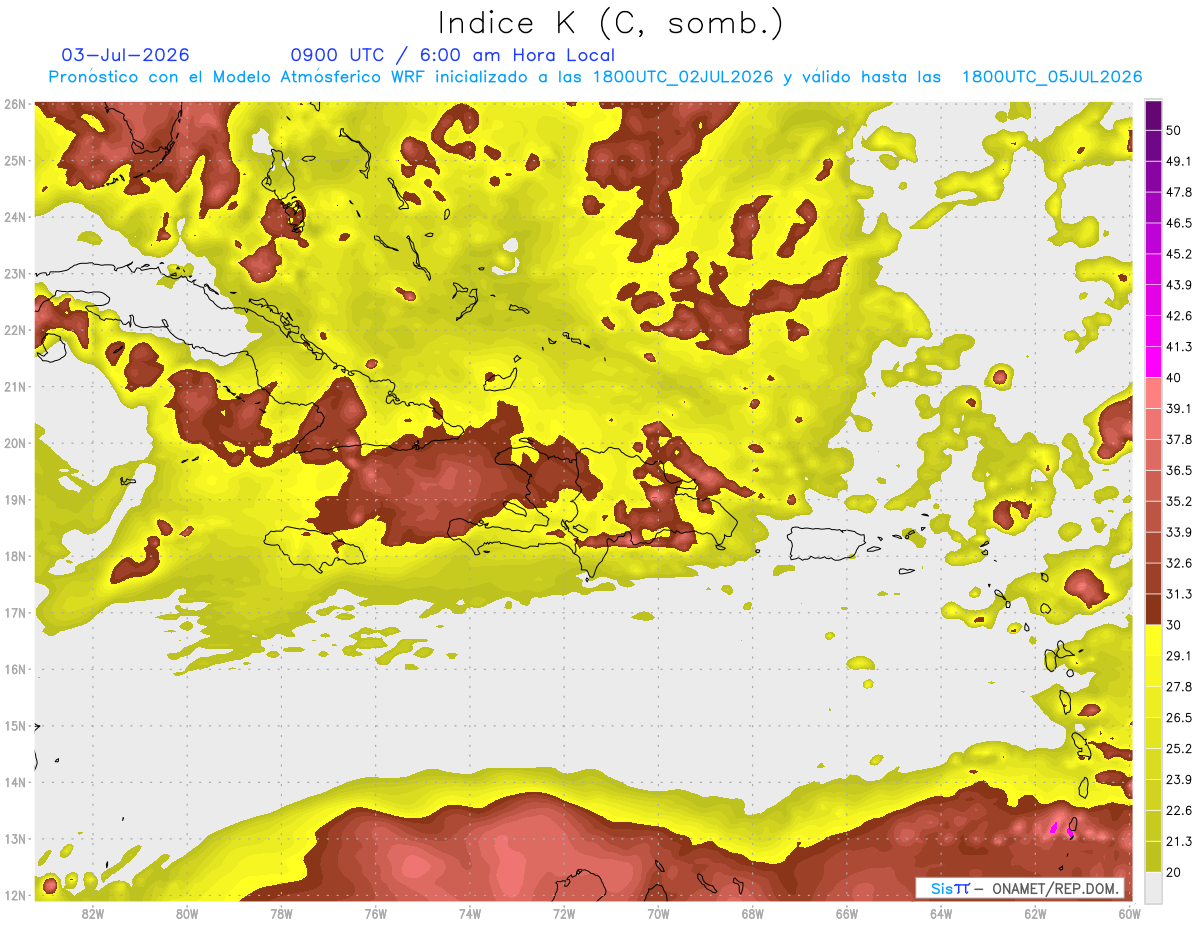Click the "15N" latitude label
The width and height of the screenshot is (1200, 927).
[x=15, y=726]
